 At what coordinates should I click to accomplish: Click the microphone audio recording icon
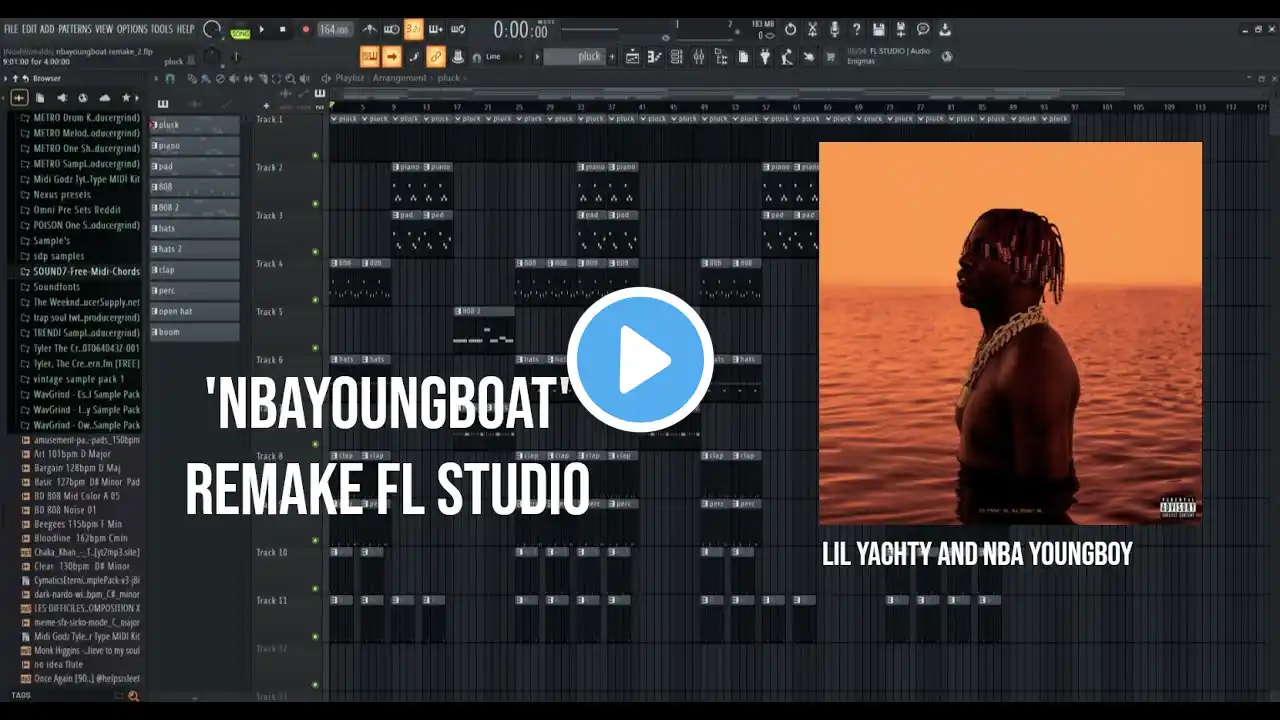(834, 30)
